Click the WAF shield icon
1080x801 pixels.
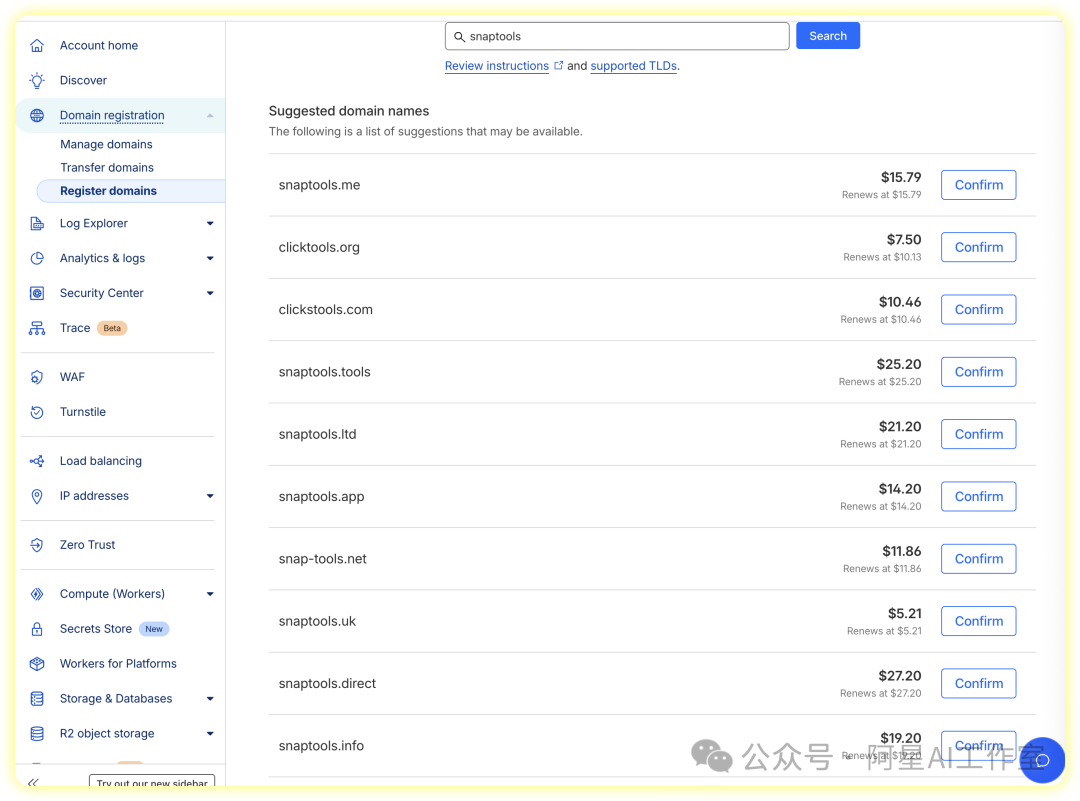[x=37, y=377]
